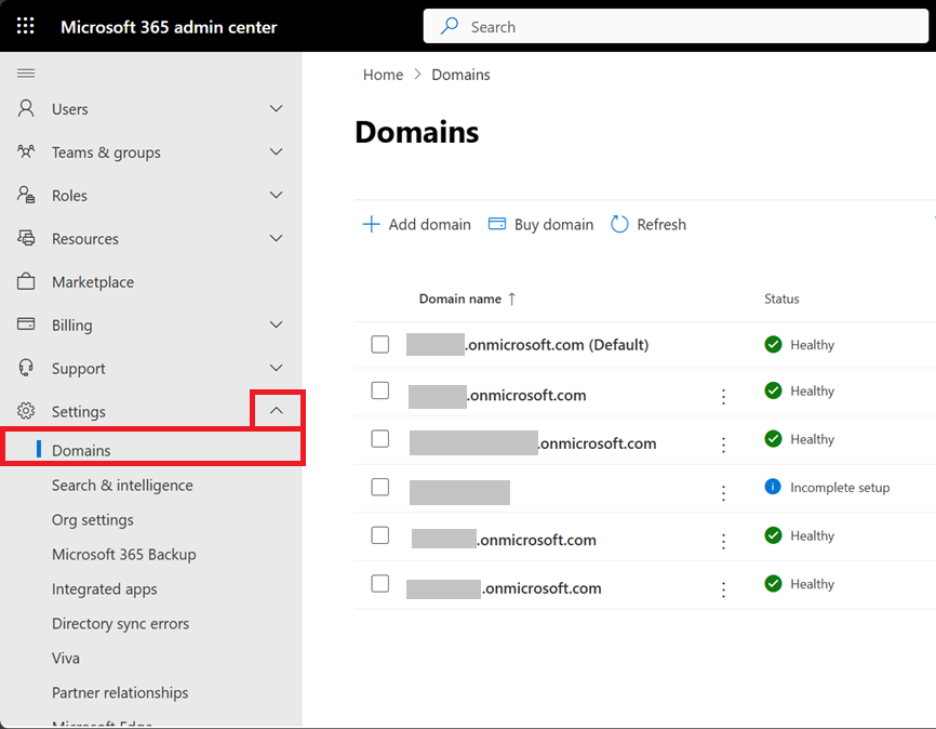The height and width of the screenshot is (729, 936).
Task: Open Directory sync errors
Action: pyautogui.click(x=121, y=624)
